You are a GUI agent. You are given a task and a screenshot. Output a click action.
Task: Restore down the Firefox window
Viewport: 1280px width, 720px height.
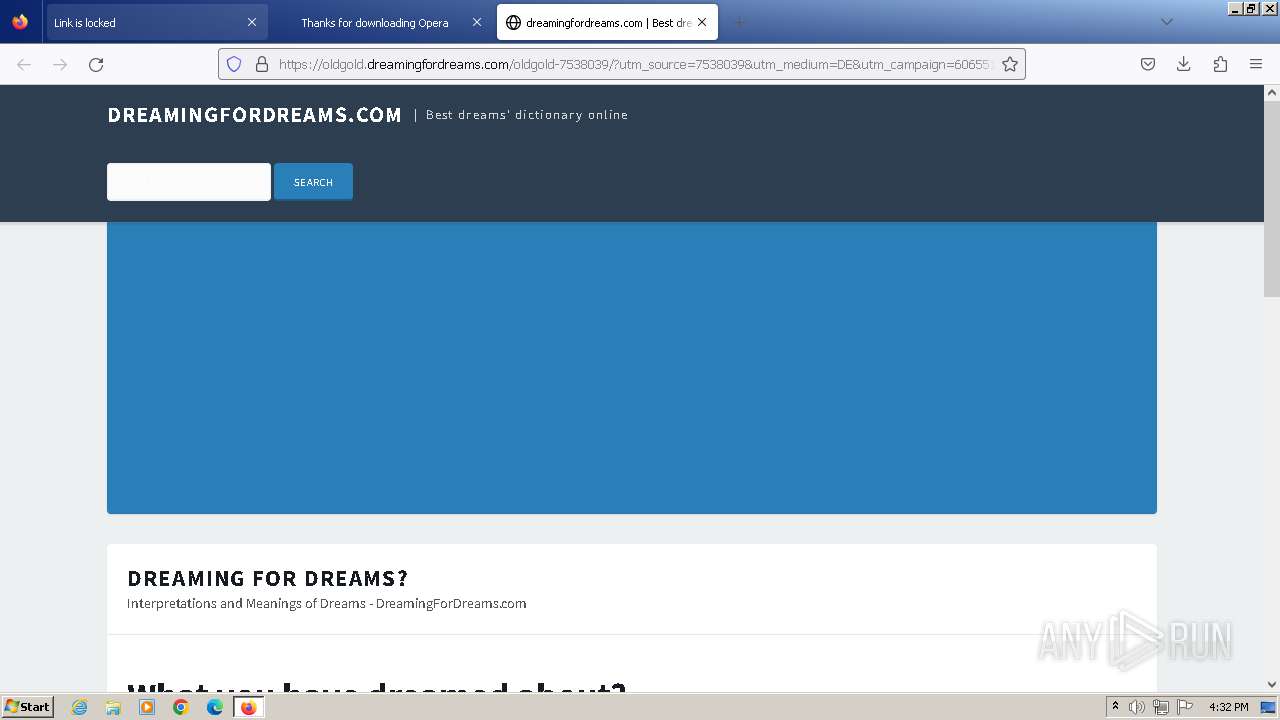pyautogui.click(x=1251, y=8)
